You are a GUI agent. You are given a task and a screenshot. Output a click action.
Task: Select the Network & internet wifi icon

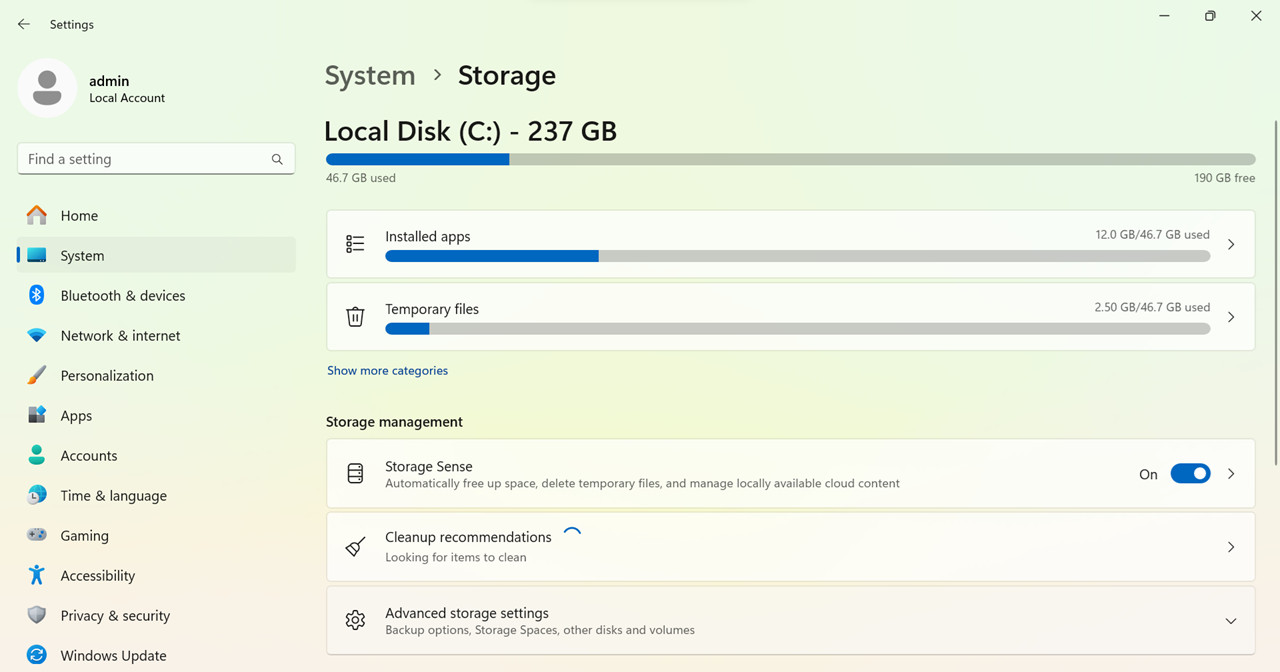tap(37, 336)
